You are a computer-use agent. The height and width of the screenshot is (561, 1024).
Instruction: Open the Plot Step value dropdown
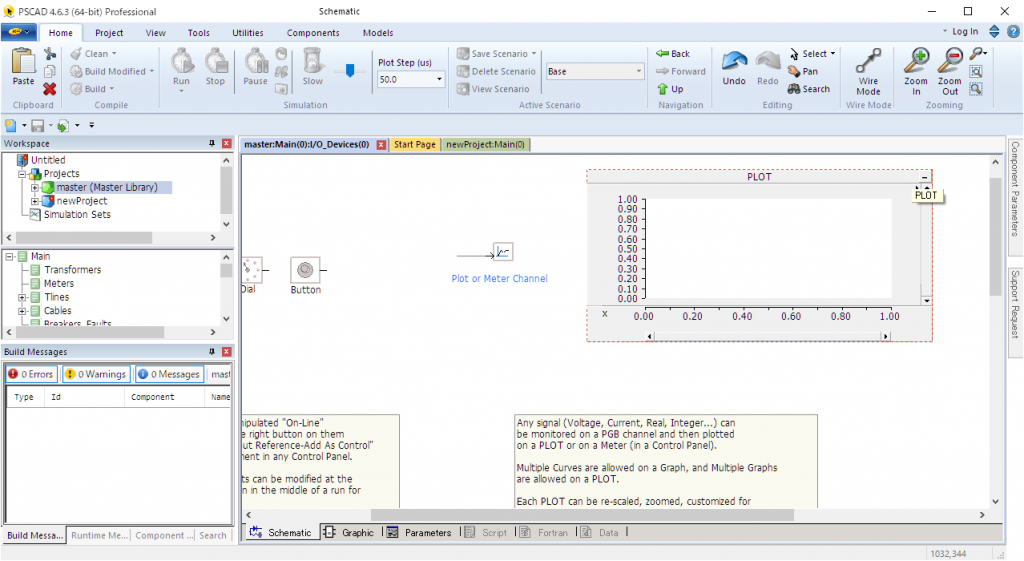coord(439,79)
